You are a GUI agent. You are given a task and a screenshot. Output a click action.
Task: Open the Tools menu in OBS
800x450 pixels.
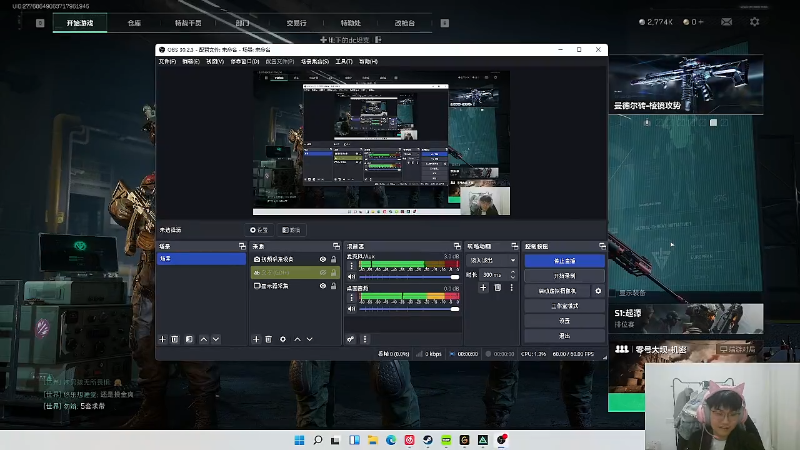[344, 61]
